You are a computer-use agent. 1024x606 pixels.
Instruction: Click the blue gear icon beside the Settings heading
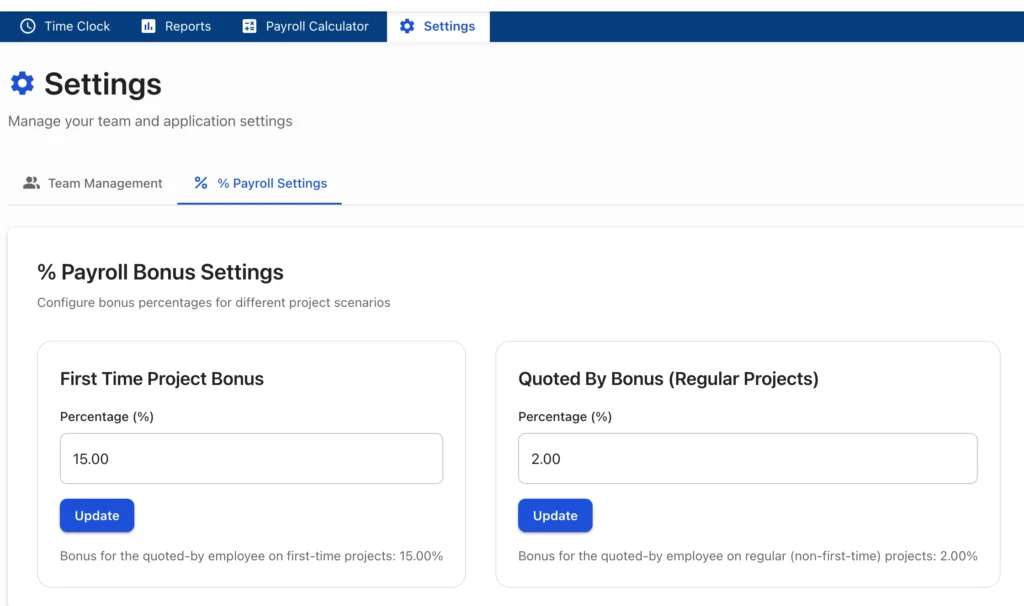[22, 83]
